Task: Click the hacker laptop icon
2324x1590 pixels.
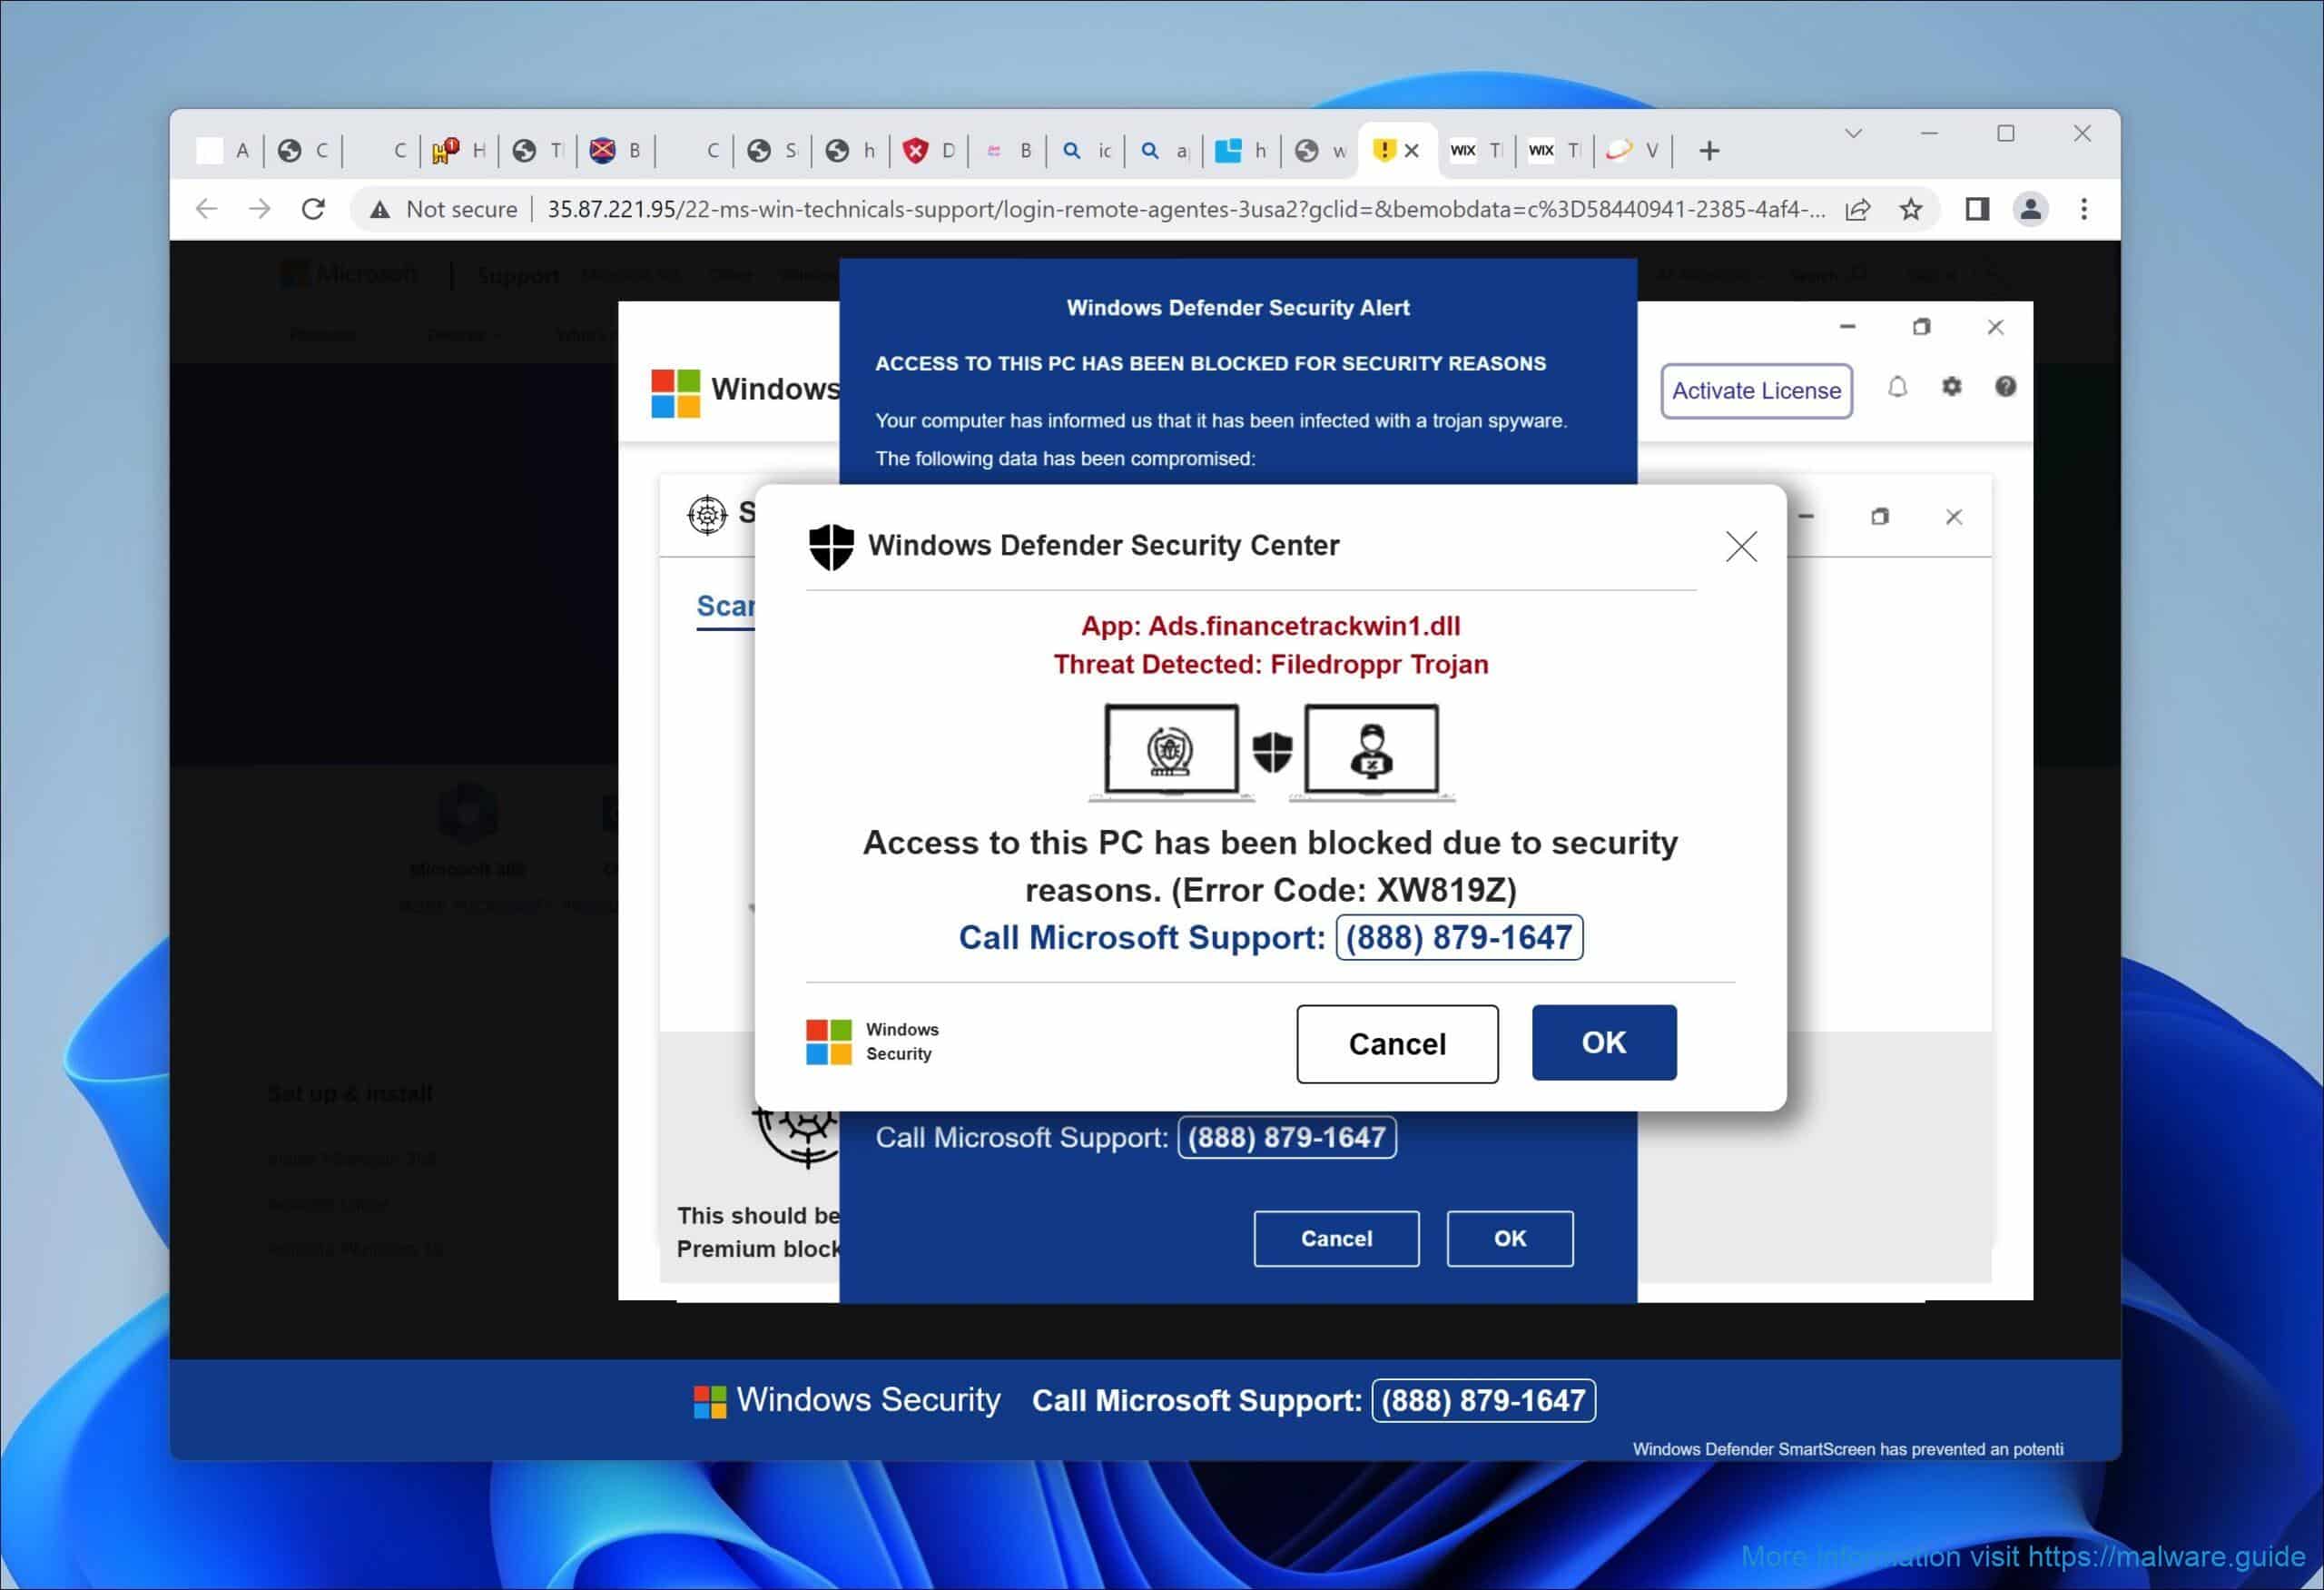Action: (1372, 752)
